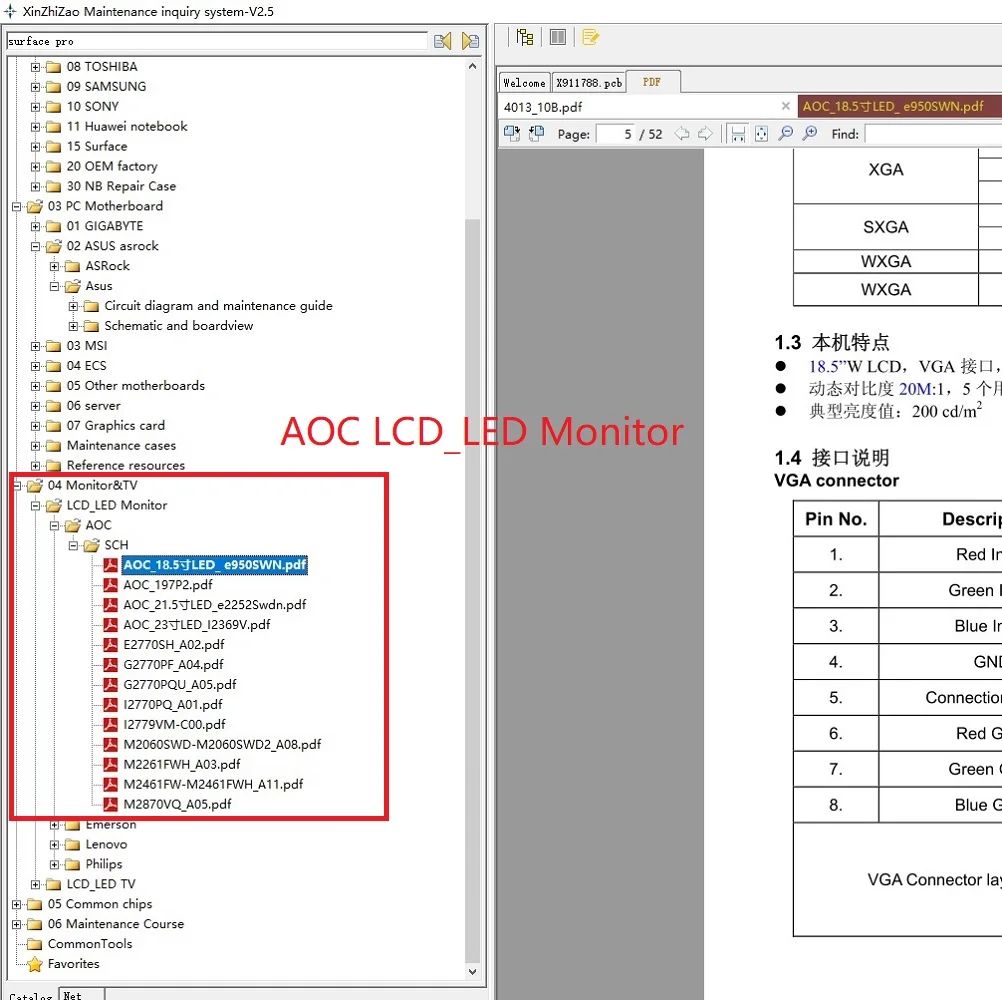This screenshot has height=1000, width=1002.
Task: Open AOC_23寸LED_I2369V.pdf in tree
Action: coord(197,624)
